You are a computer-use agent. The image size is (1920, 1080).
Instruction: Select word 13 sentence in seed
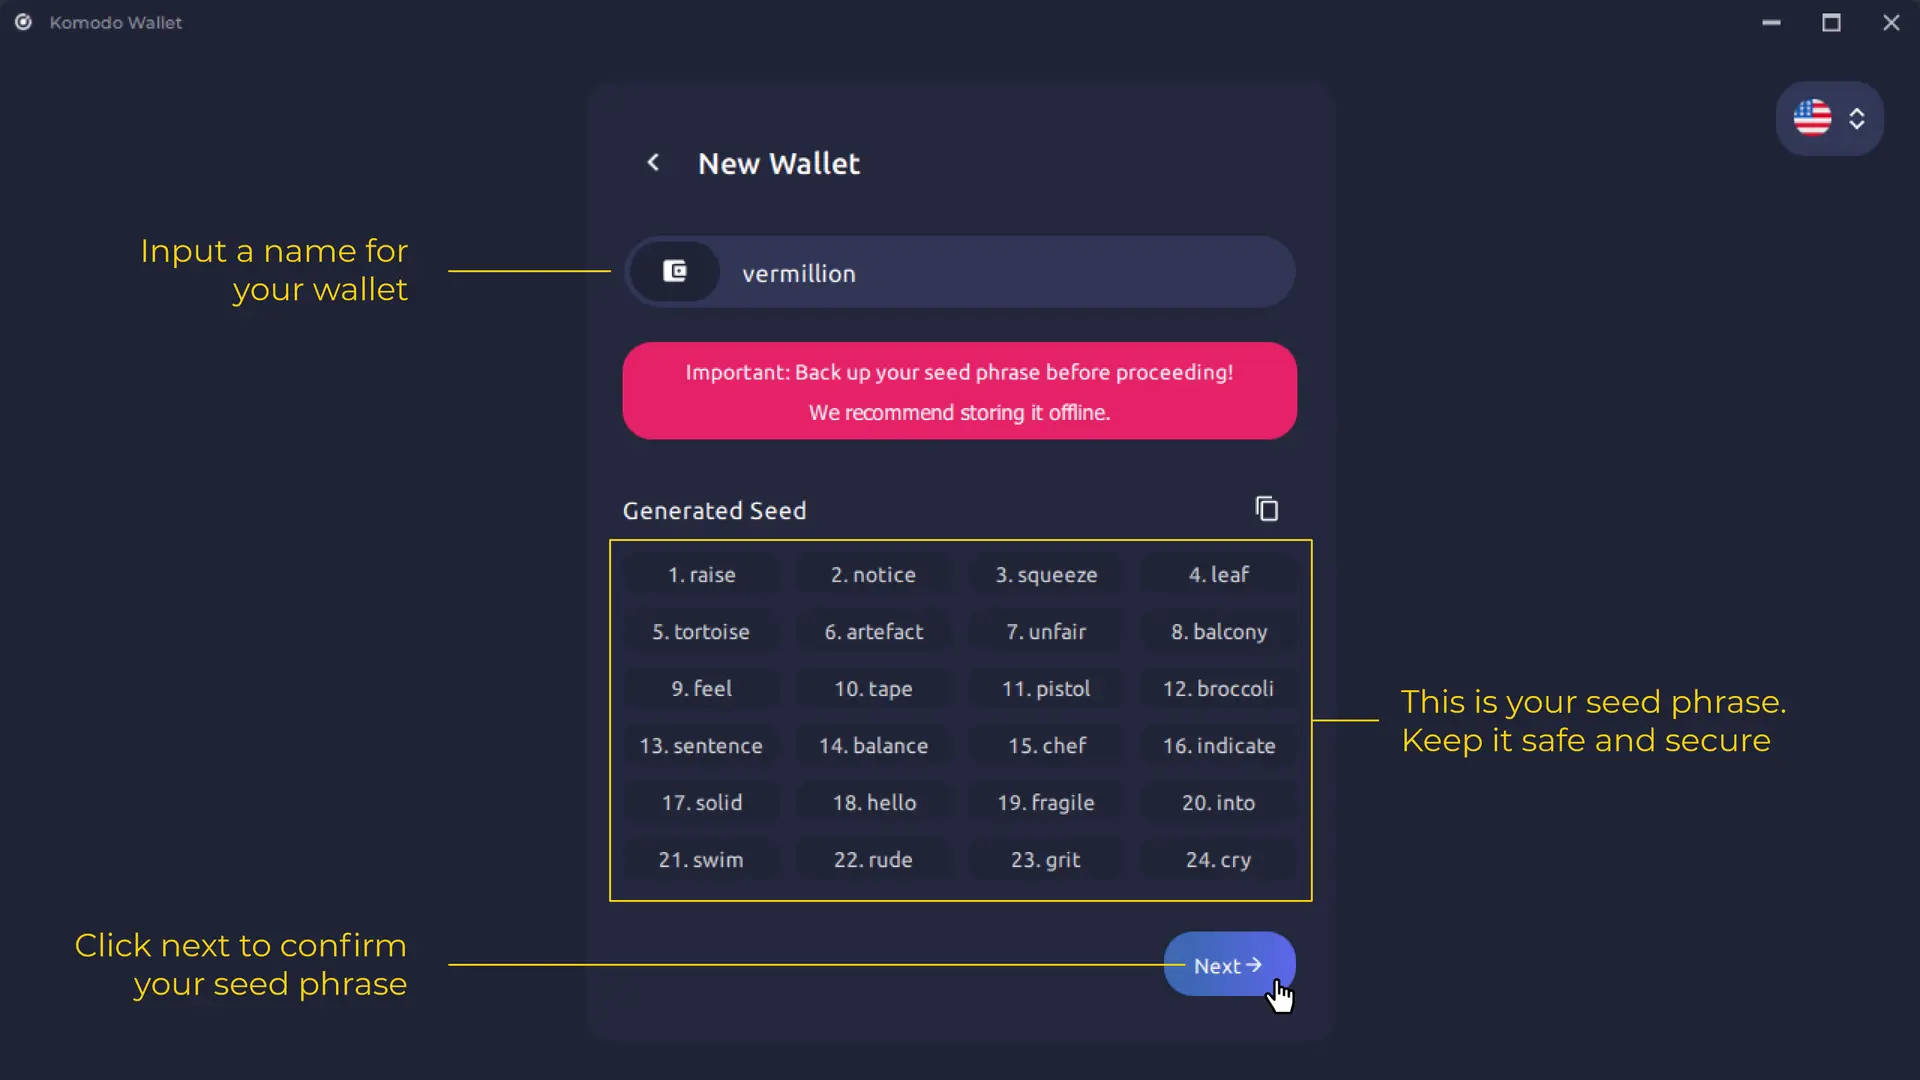tap(700, 745)
